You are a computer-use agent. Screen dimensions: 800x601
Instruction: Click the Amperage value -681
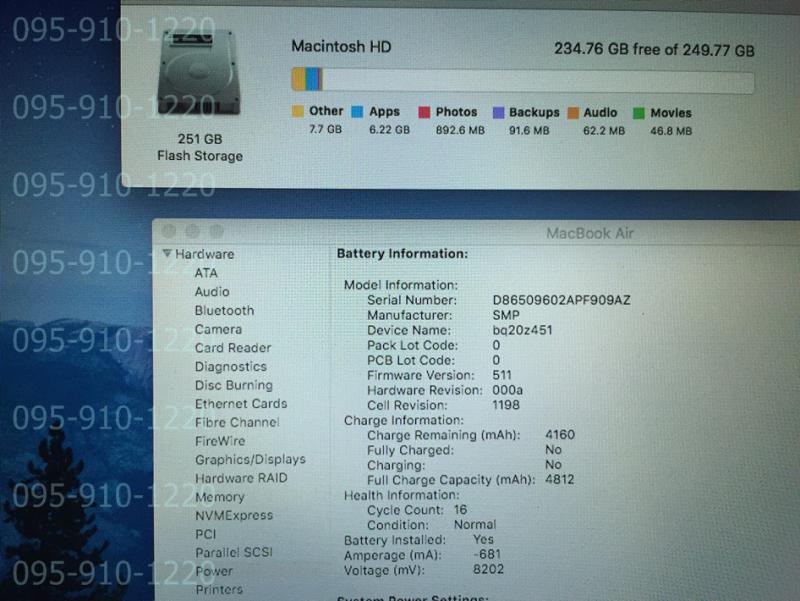click(x=487, y=554)
